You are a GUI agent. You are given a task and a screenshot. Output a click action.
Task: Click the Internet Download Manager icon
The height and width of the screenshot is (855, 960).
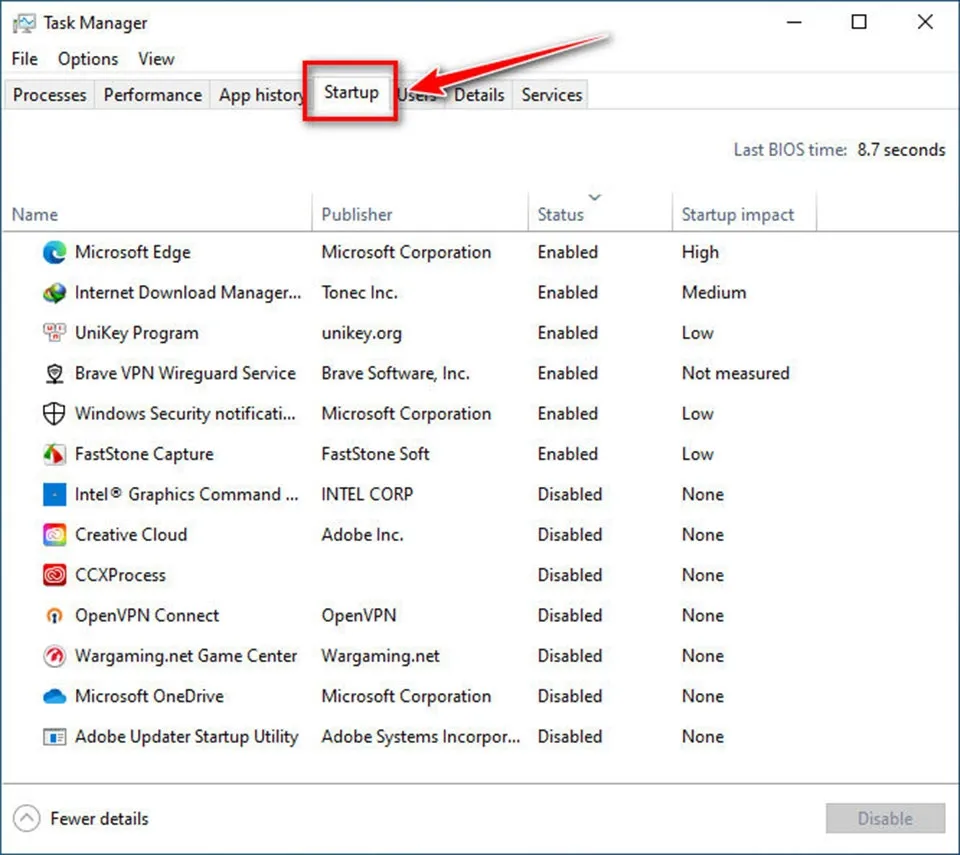pos(55,293)
